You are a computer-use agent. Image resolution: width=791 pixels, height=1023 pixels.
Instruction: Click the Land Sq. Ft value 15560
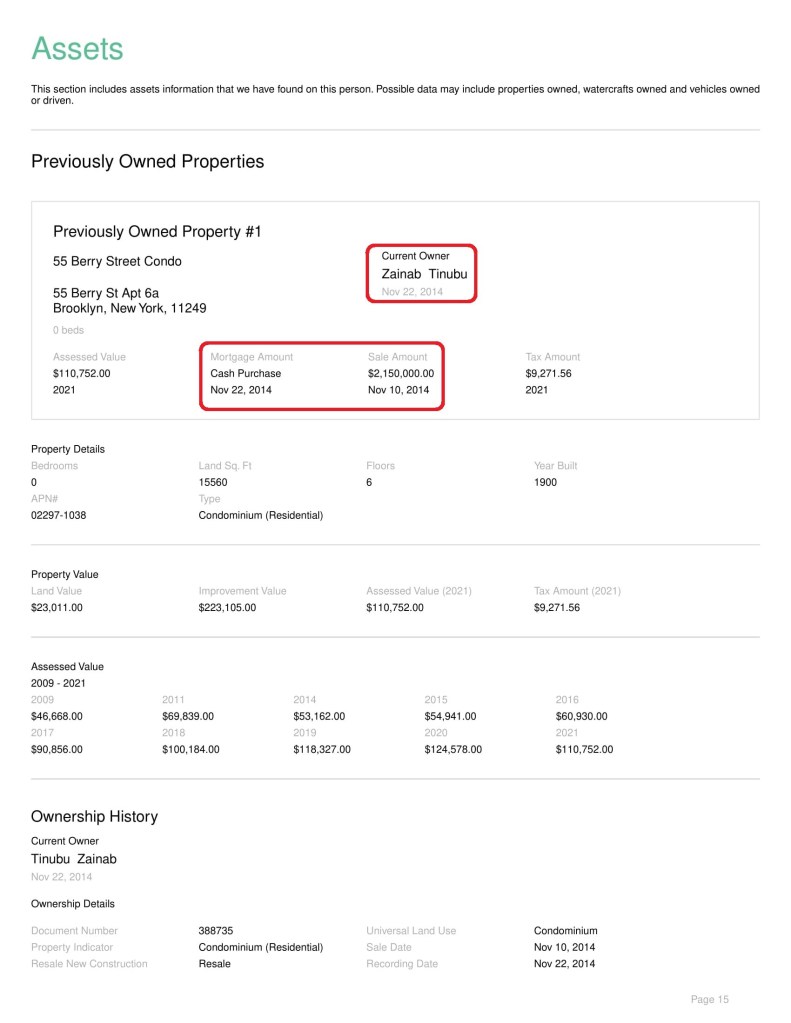click(x=214, y=482)
